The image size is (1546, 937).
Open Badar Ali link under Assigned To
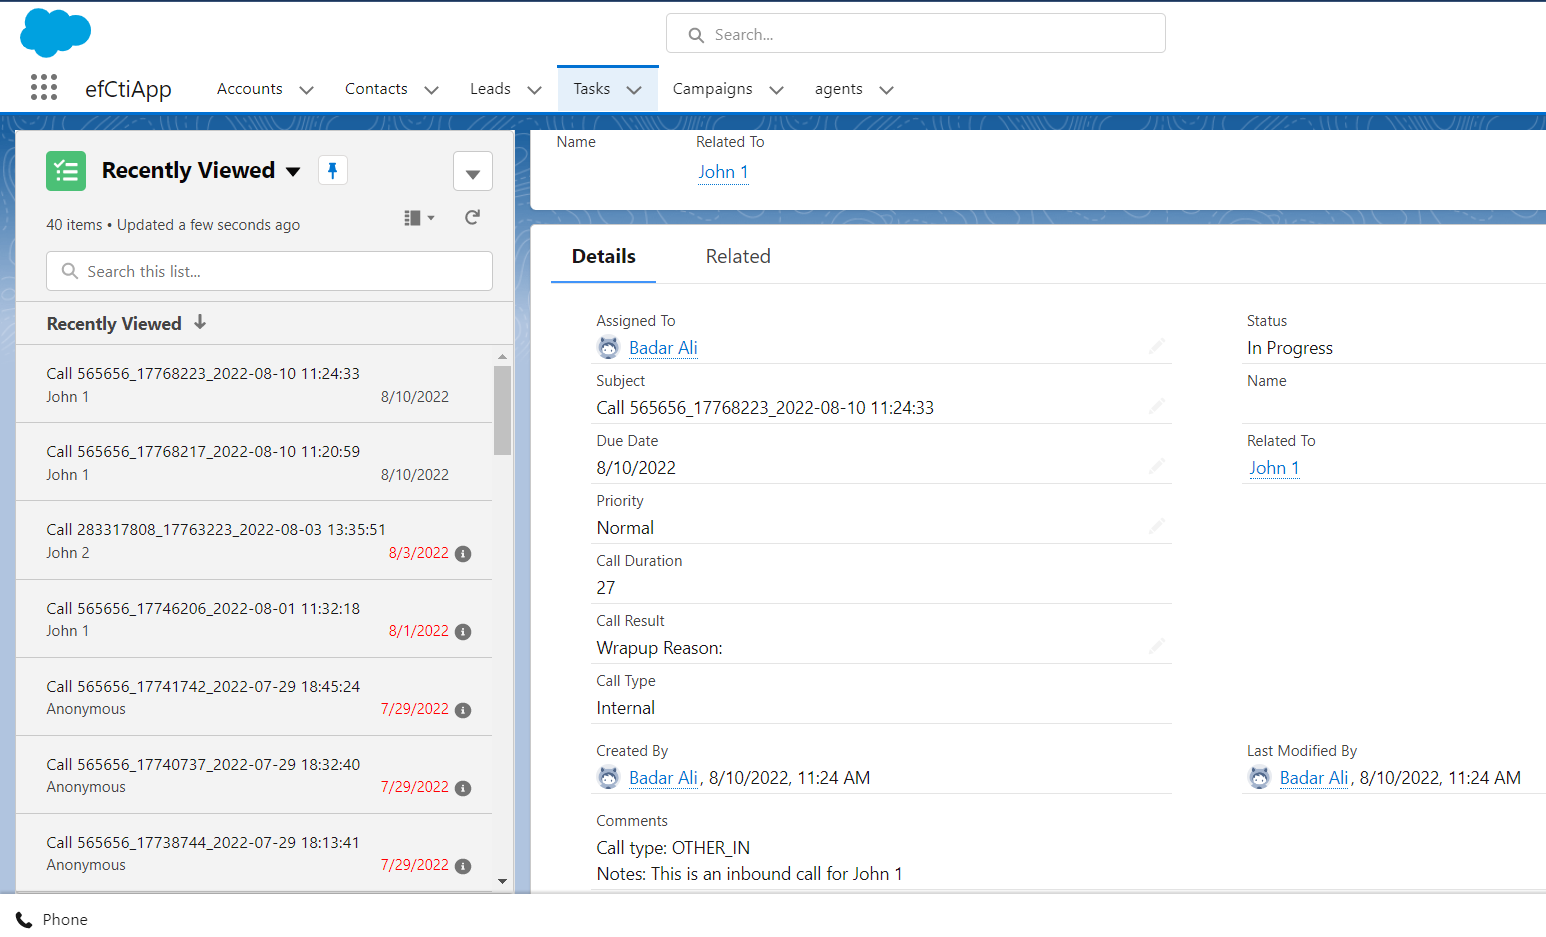[663, 348]
